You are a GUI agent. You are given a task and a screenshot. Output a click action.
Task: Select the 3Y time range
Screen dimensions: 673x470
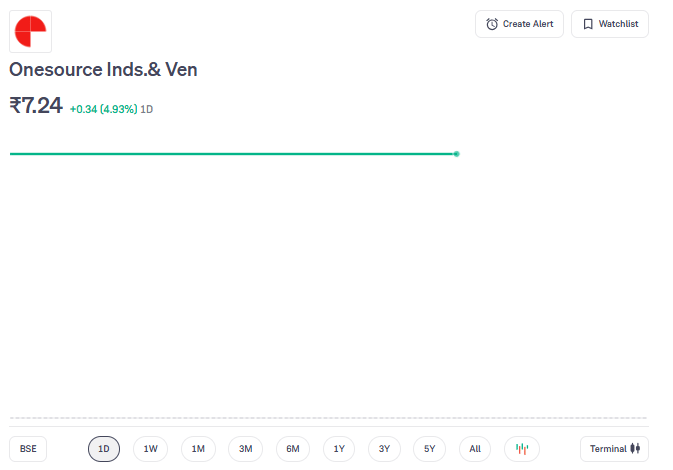point(385,449)
